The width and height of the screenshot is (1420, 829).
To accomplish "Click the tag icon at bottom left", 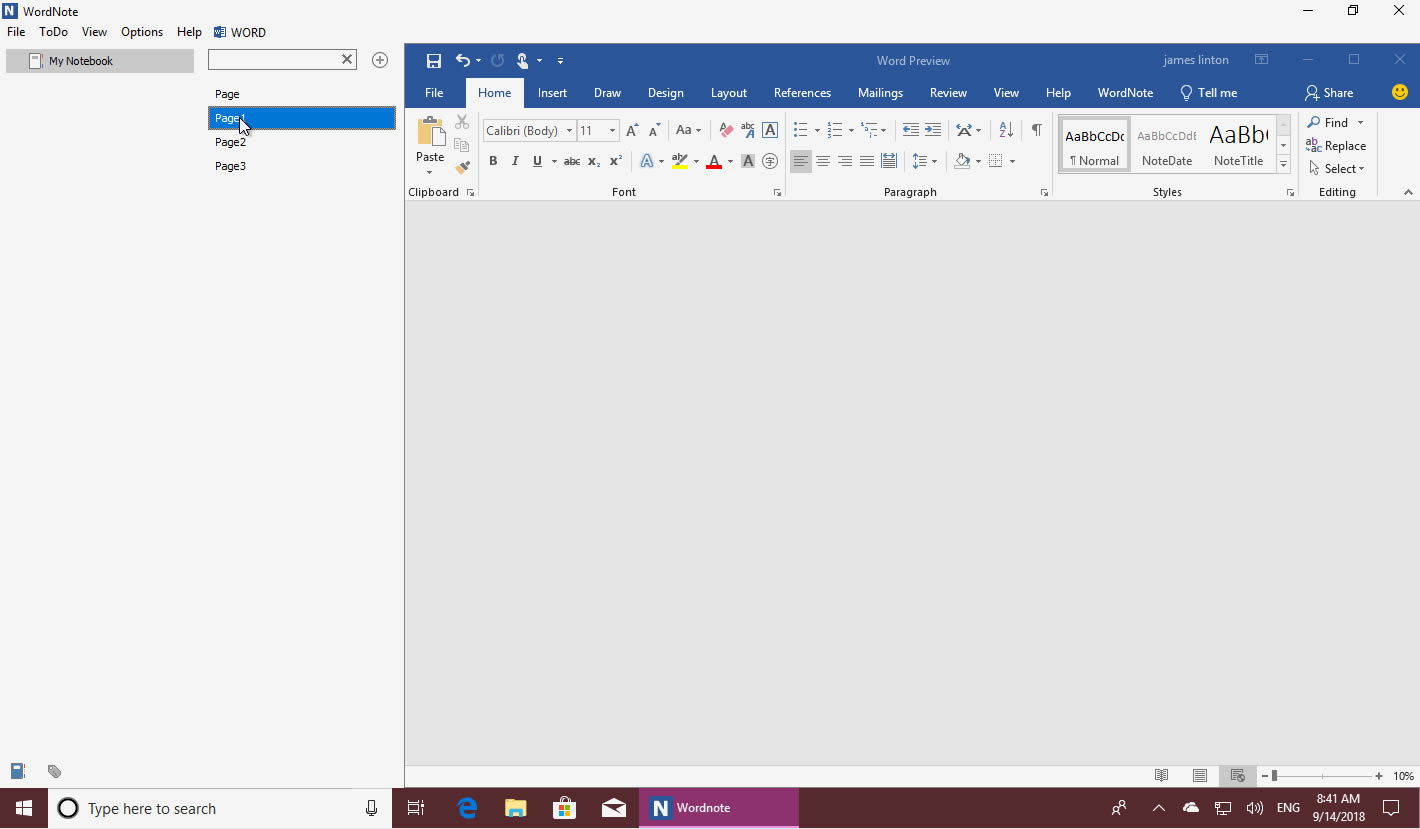I will pos(54,771).
